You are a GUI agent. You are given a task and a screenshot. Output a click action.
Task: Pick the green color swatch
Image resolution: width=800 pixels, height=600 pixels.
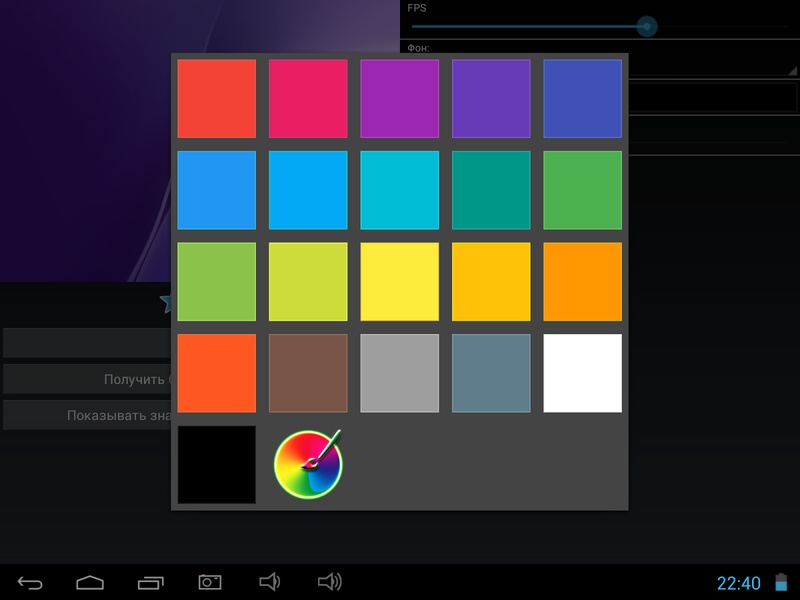coord(583,190)
